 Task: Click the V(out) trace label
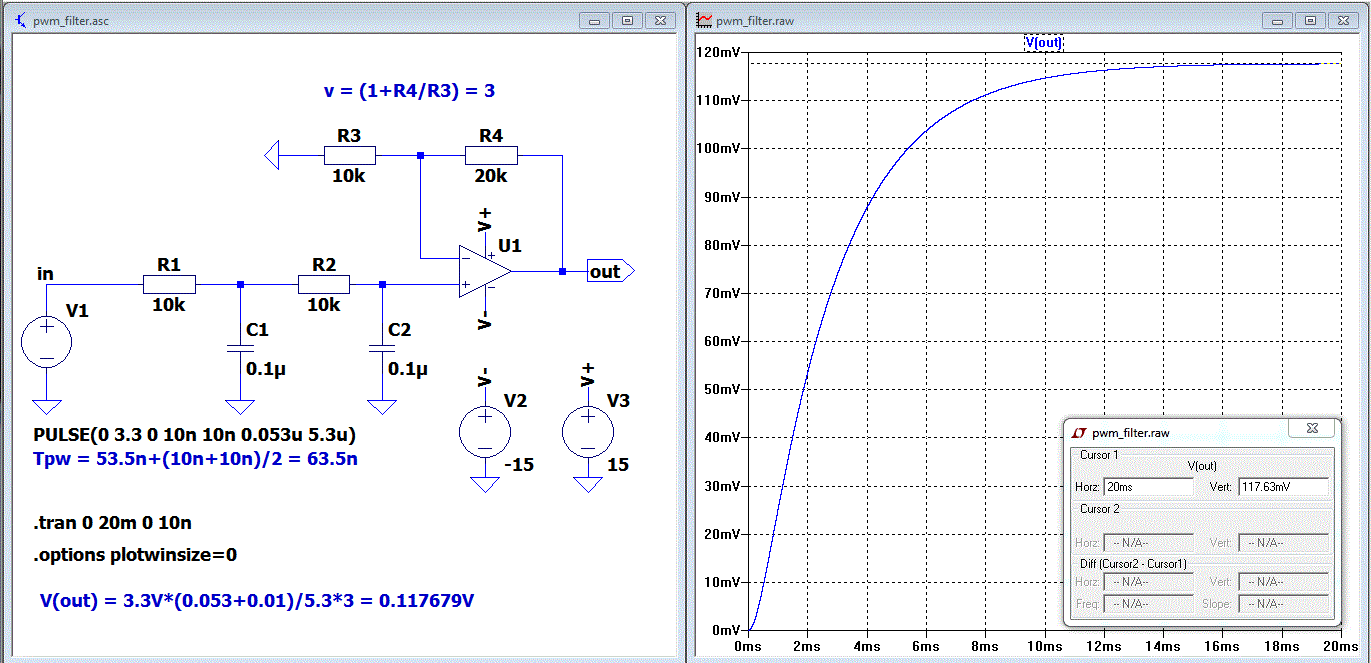tap(1043, 42)
